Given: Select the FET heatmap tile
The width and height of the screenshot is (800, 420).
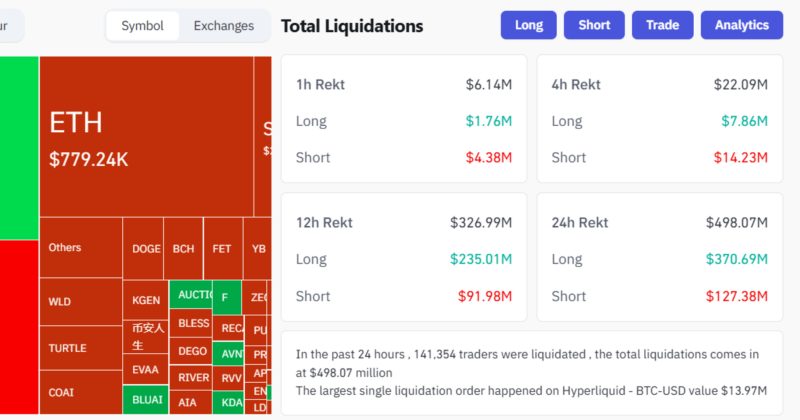Looking at the screenshot, I should (x=221, y=249).
